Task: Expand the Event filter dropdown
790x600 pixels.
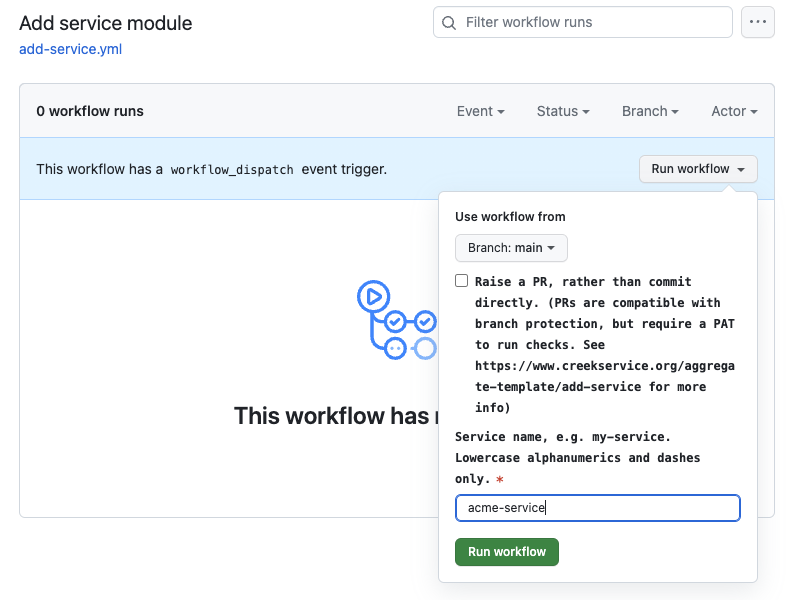Action: pos(480,111)
